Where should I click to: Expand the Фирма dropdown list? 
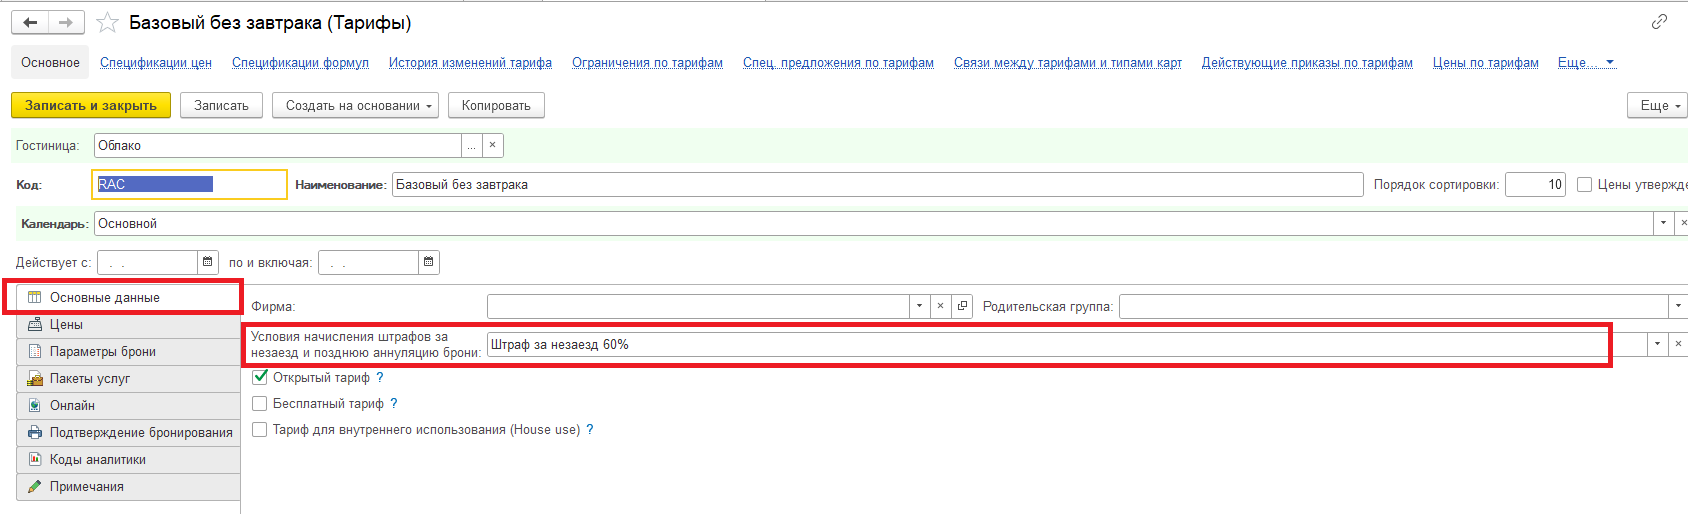coord(919,306)
